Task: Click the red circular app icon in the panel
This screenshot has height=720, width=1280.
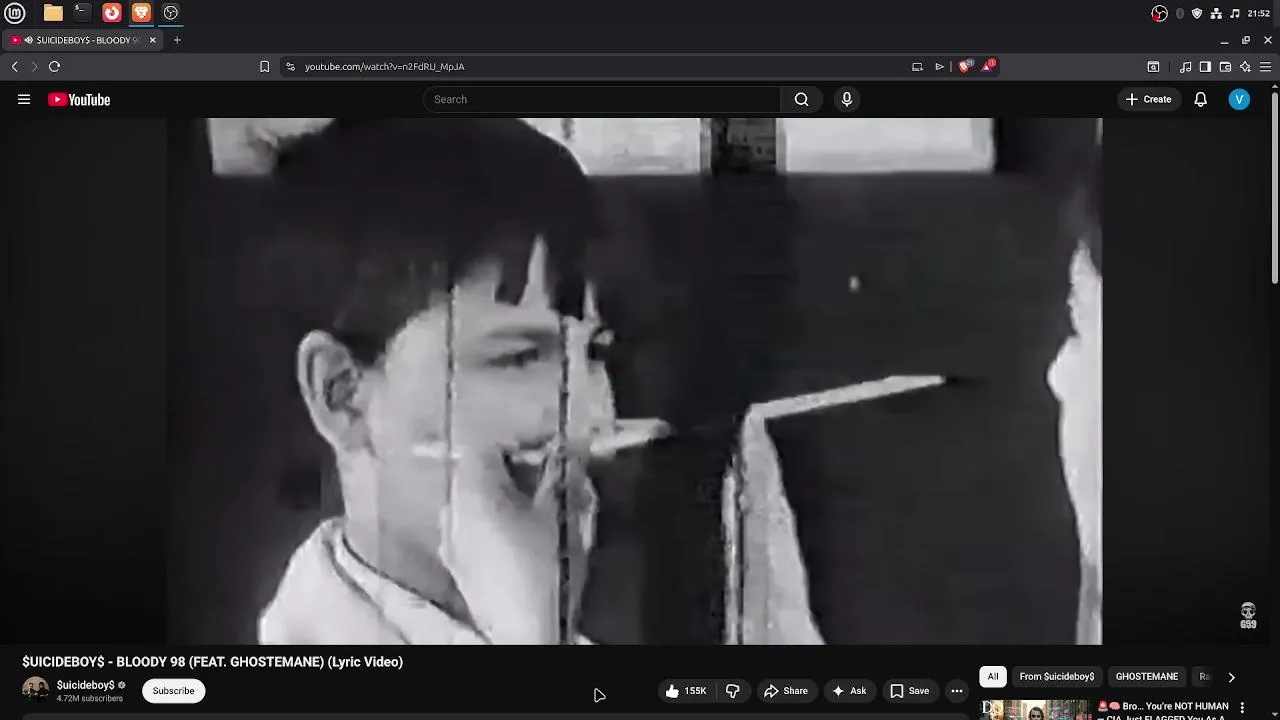Action: point(112,13)
